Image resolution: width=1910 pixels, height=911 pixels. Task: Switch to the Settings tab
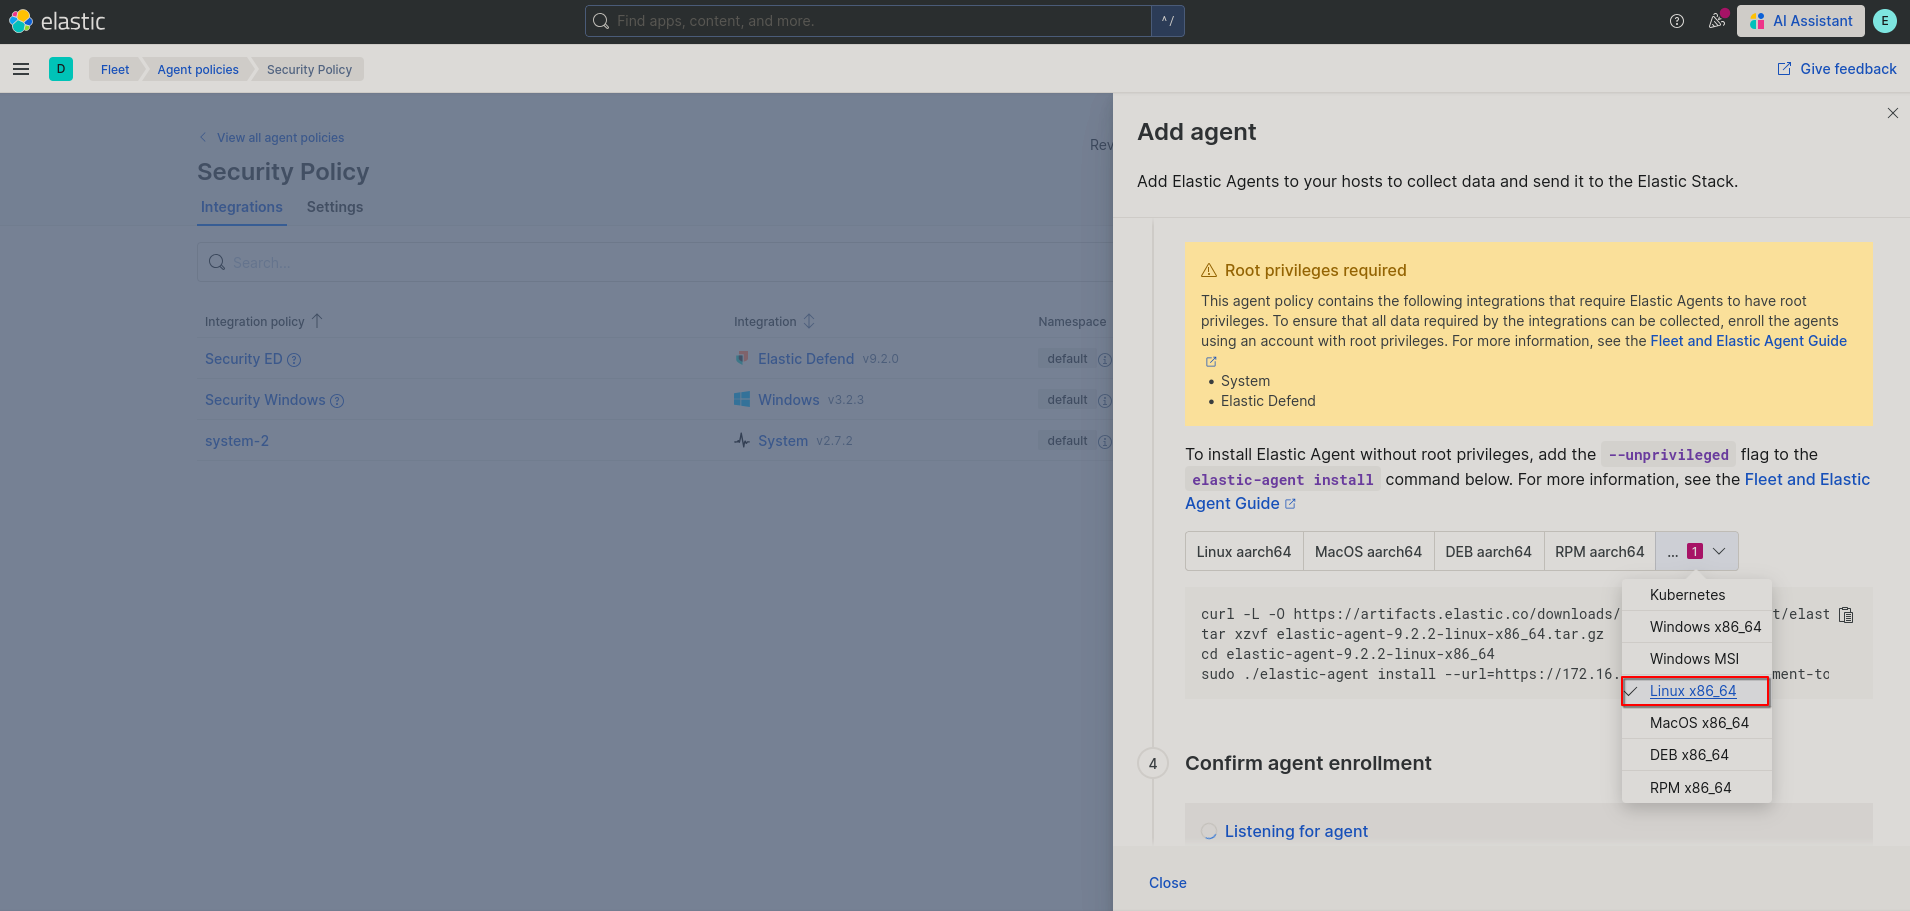click(335, 207)
